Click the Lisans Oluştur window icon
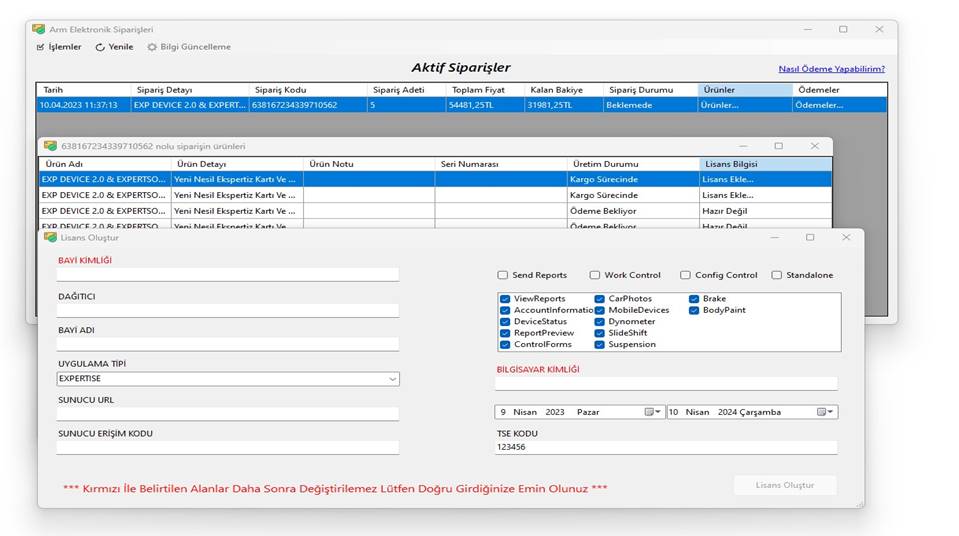The width and height of the screenshot is (959, 536). click(x=50, y=237)
